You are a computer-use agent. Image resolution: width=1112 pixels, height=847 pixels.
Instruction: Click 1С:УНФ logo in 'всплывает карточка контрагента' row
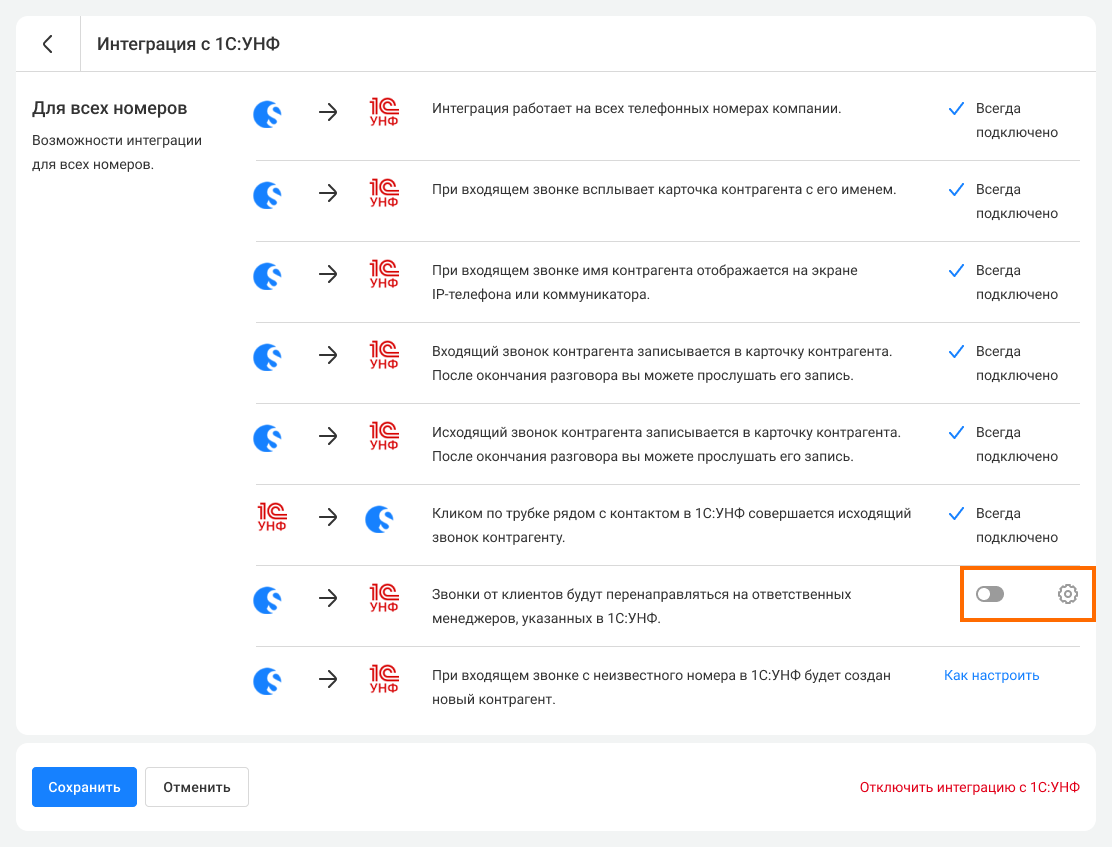click(x=384, y=193)
